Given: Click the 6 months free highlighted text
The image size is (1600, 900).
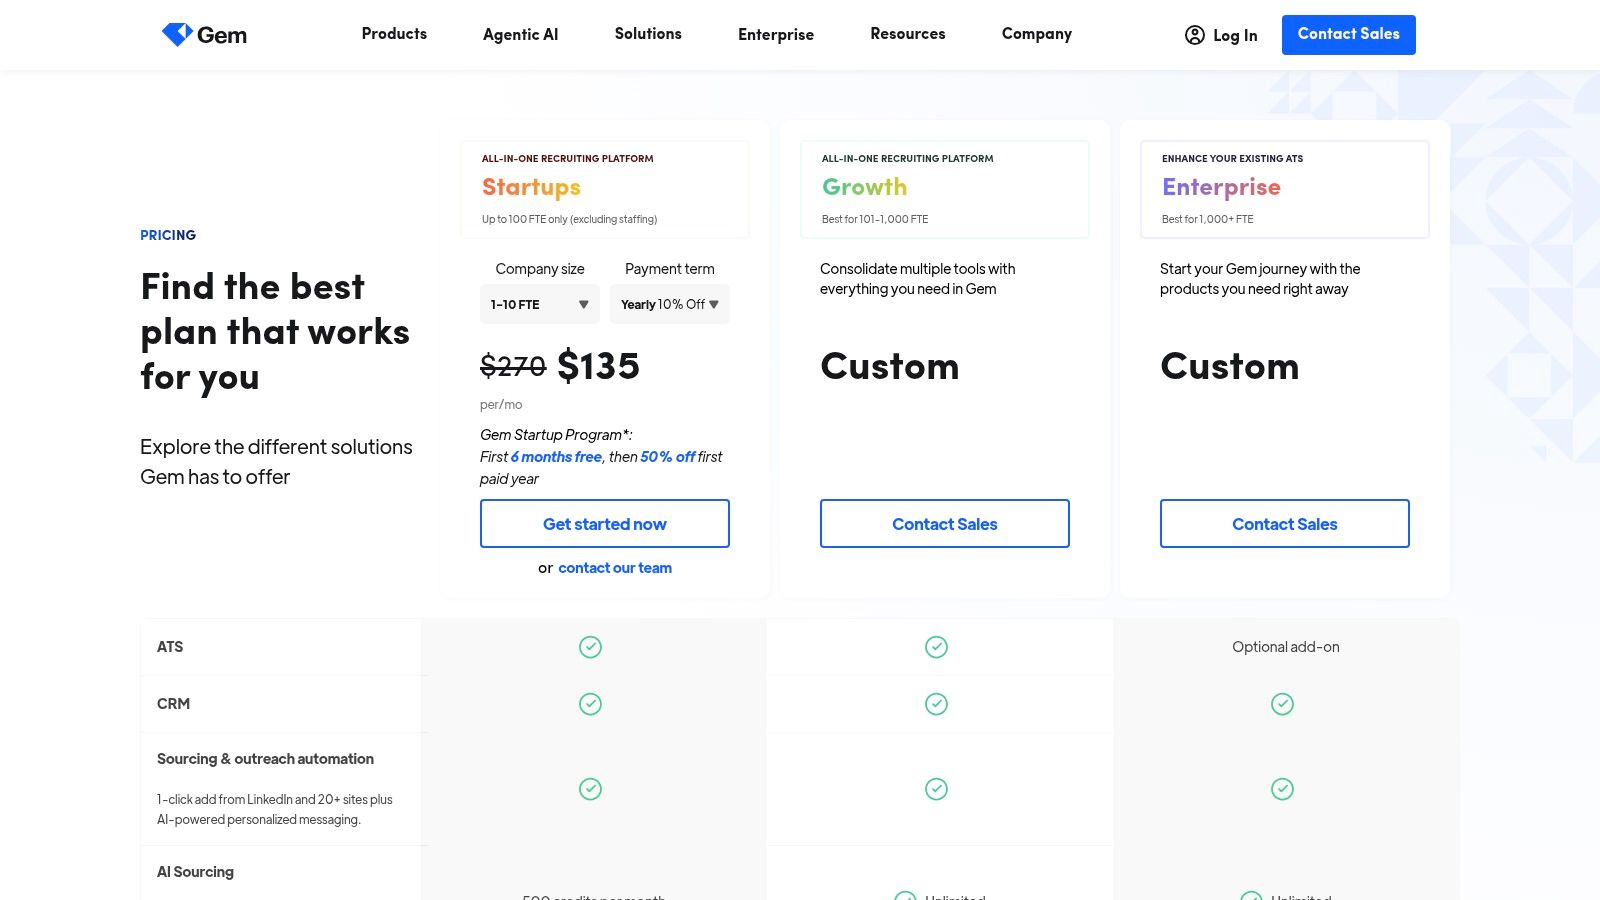Looking at the screenshot, I should coord(556,456).
